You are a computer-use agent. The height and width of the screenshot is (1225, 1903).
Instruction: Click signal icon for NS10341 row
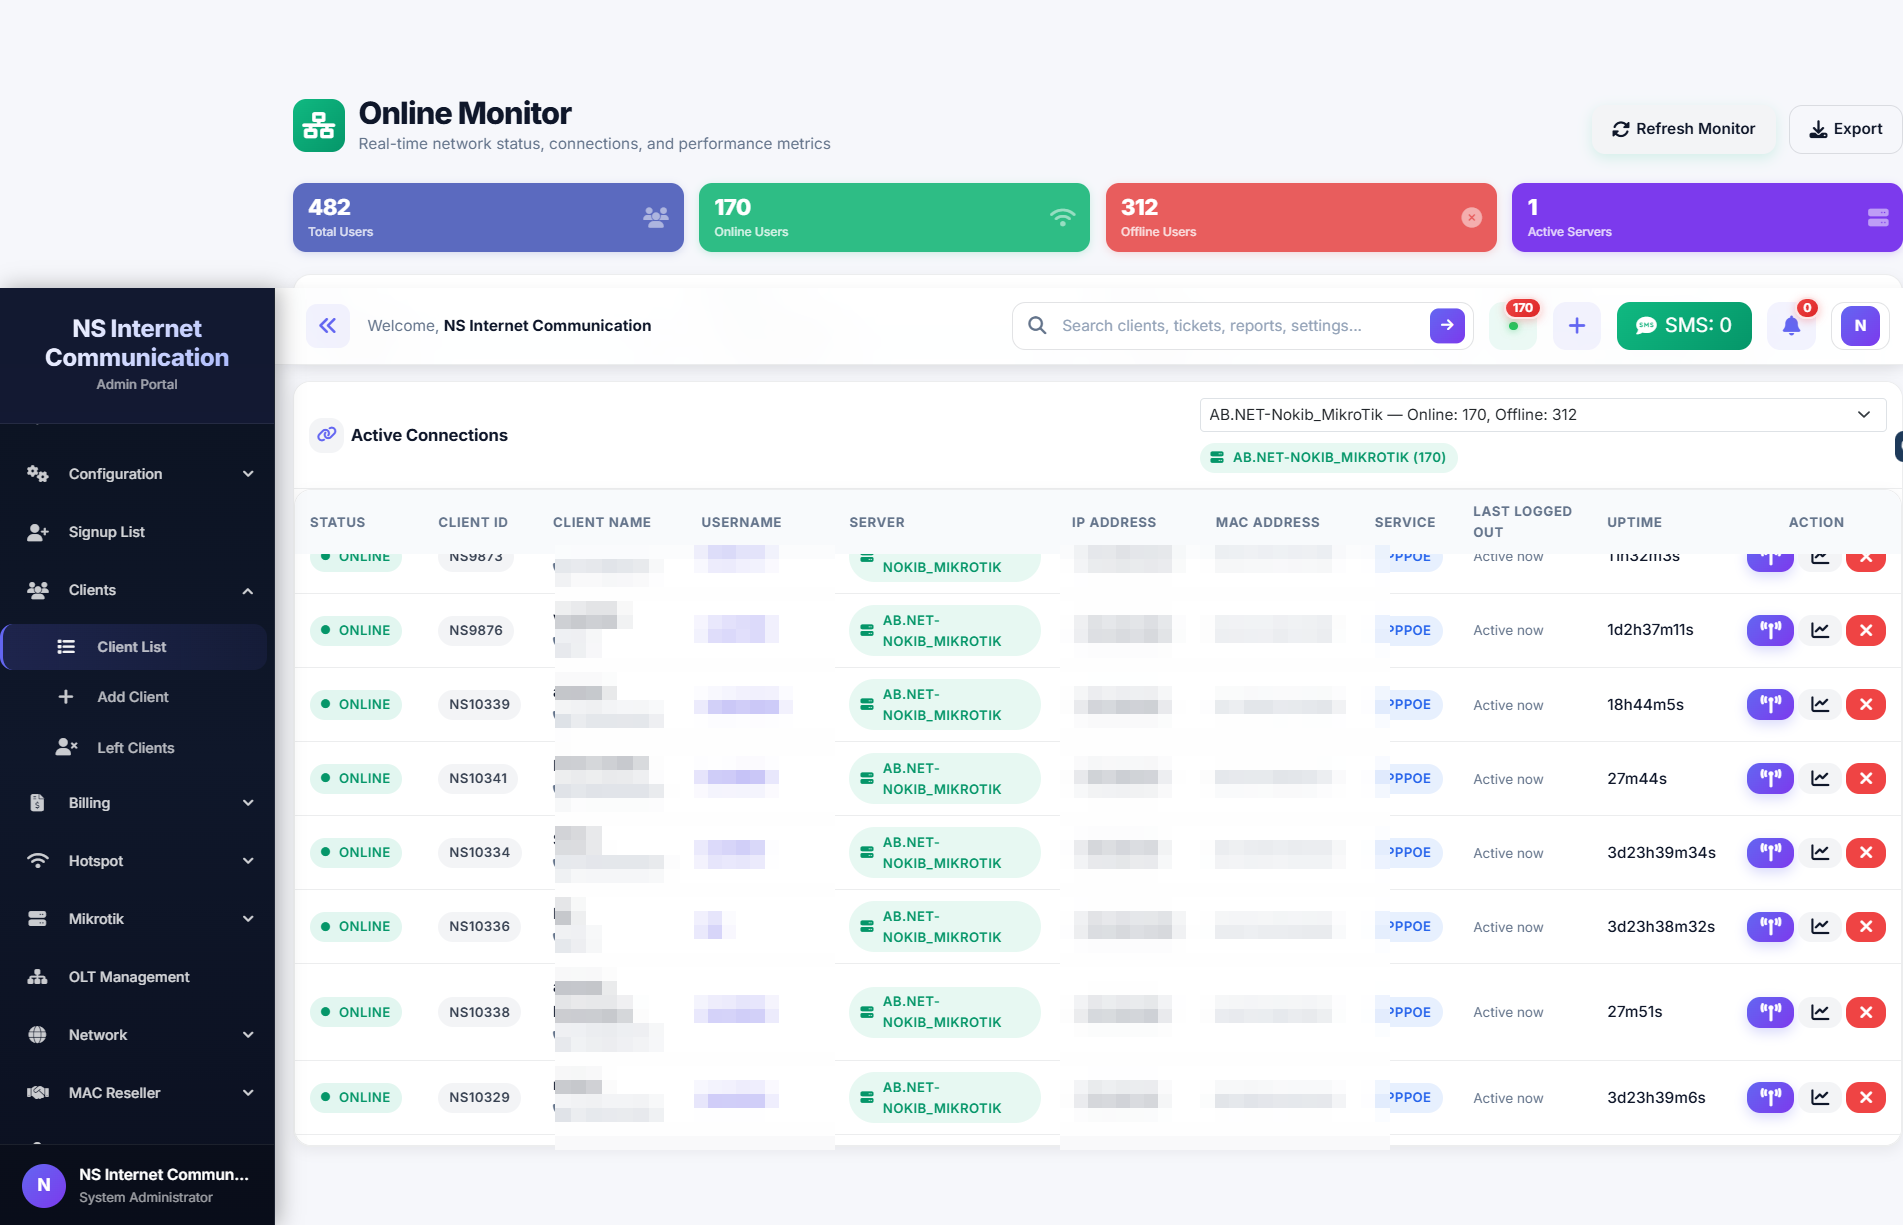[1770, 778]
